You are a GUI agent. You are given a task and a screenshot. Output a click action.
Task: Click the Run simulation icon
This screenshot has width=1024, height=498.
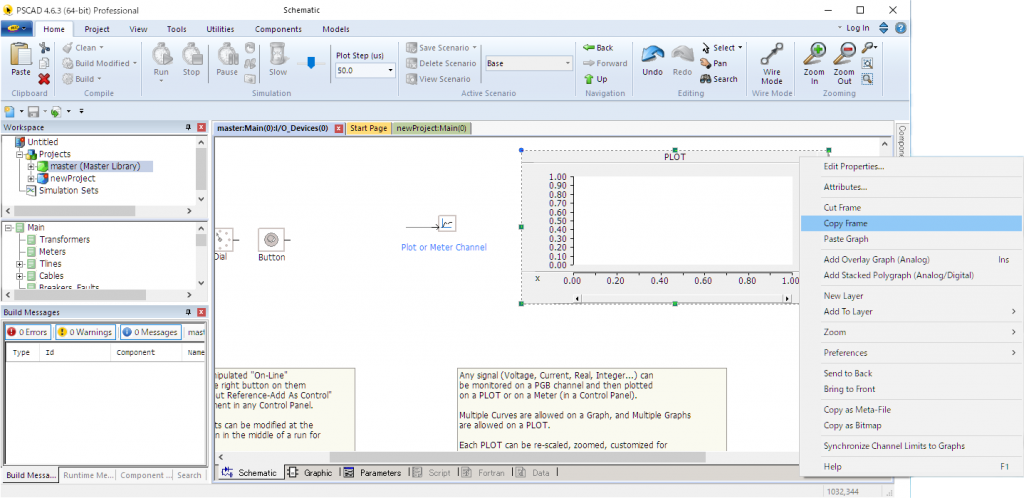[161, 56]
